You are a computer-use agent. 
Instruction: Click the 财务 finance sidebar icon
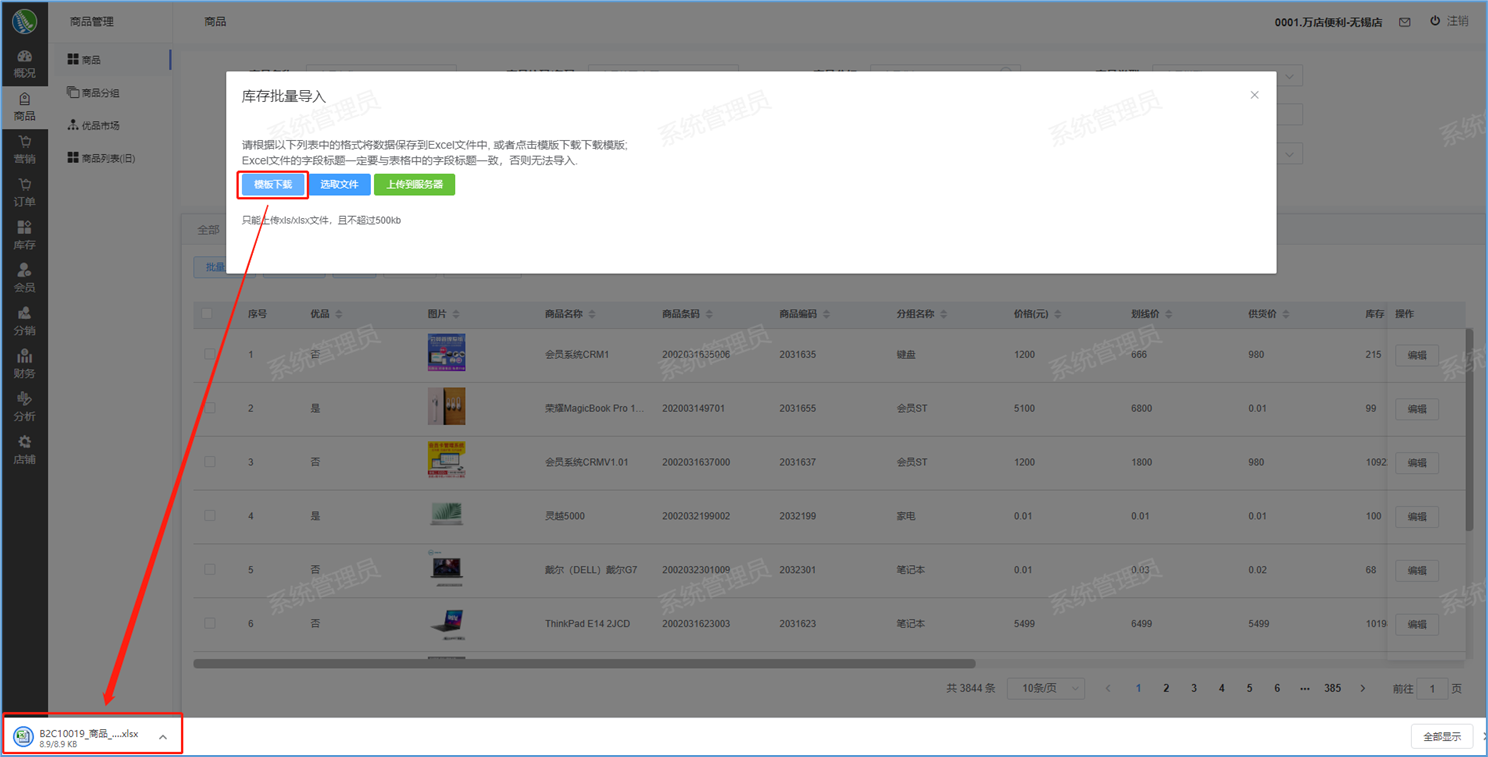[x=24, y=364]
